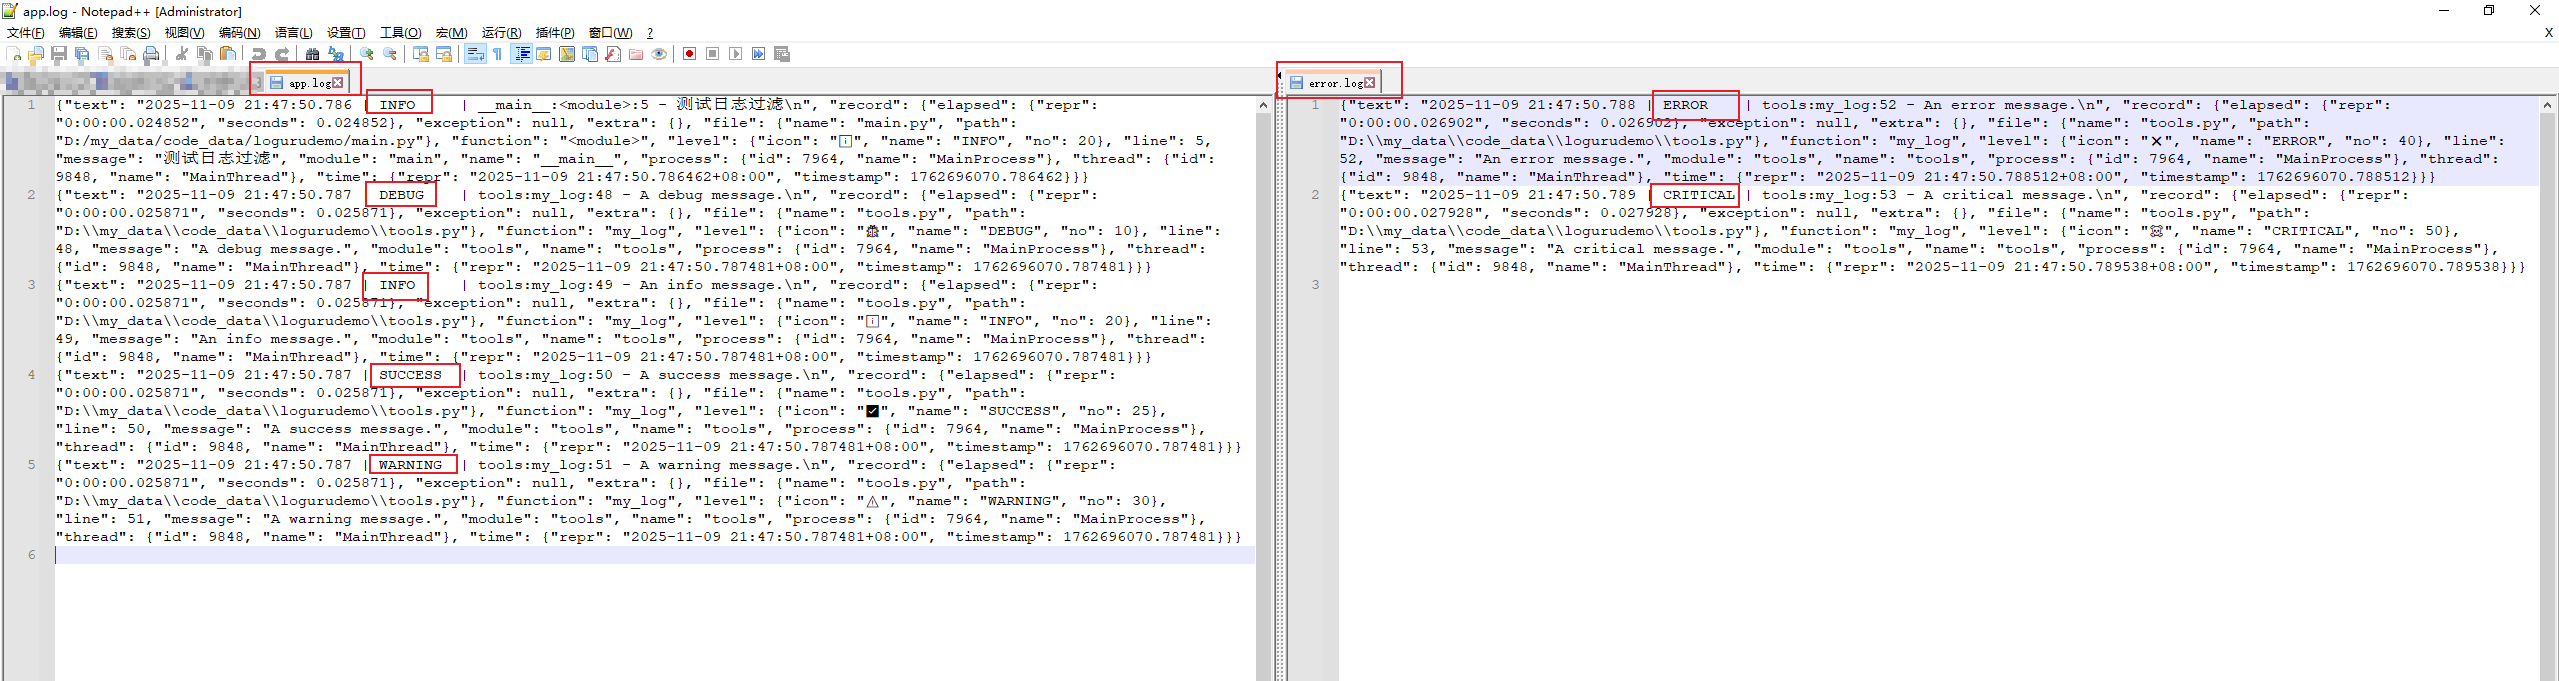Open the 工具(O) menu
The height and width of the screenshot is (681, 2559).
(x=400, y=33)
